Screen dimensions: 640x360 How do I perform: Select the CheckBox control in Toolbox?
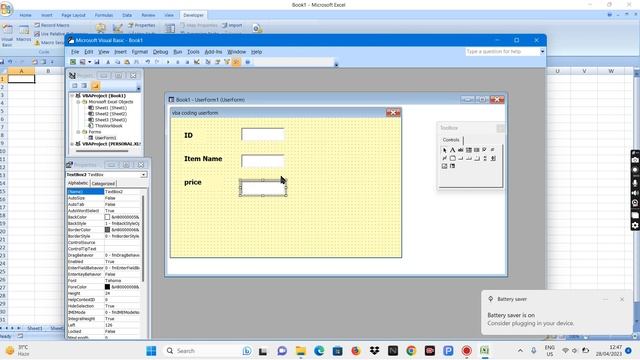484,150
